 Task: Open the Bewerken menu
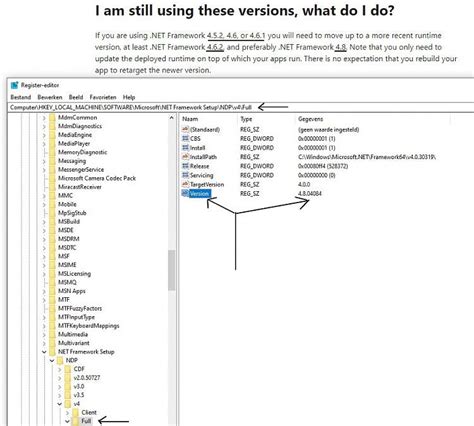(x=50, y=97)
